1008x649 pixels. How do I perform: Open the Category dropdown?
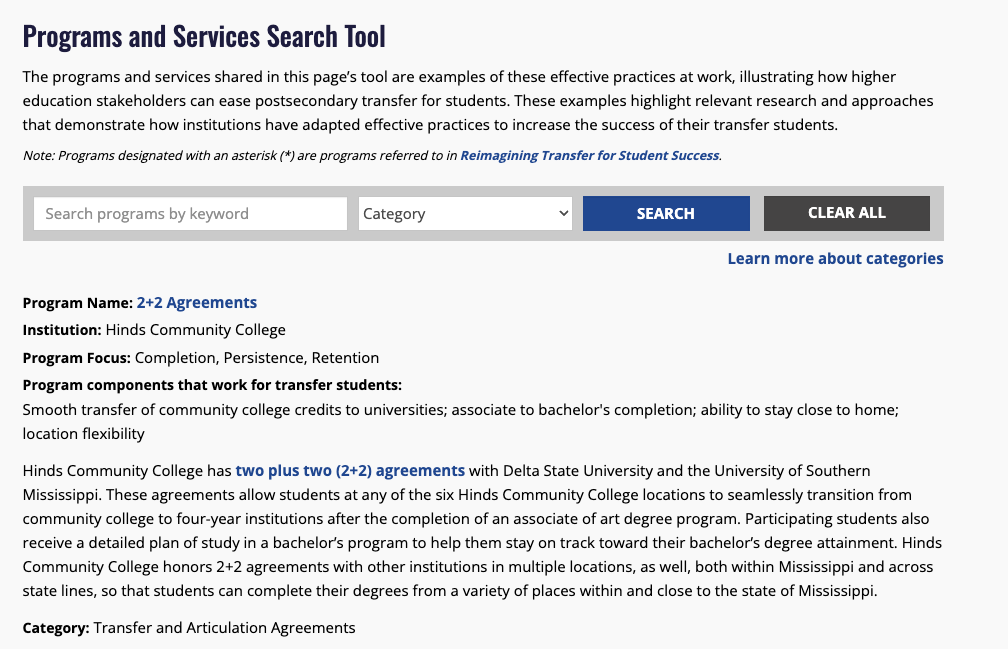[x=465, y=214]
